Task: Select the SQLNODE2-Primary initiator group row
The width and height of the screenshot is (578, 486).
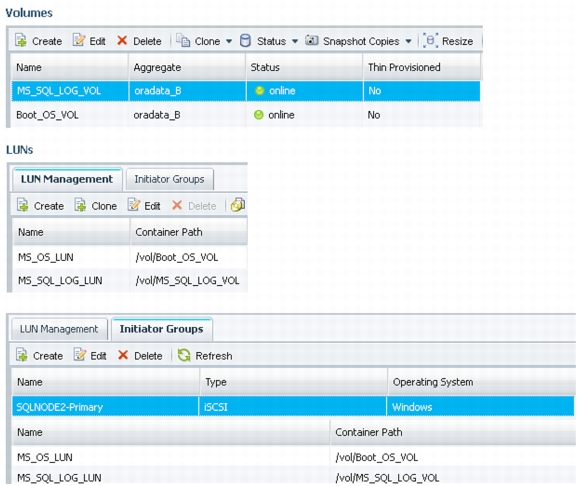Action: coord(293,407)
